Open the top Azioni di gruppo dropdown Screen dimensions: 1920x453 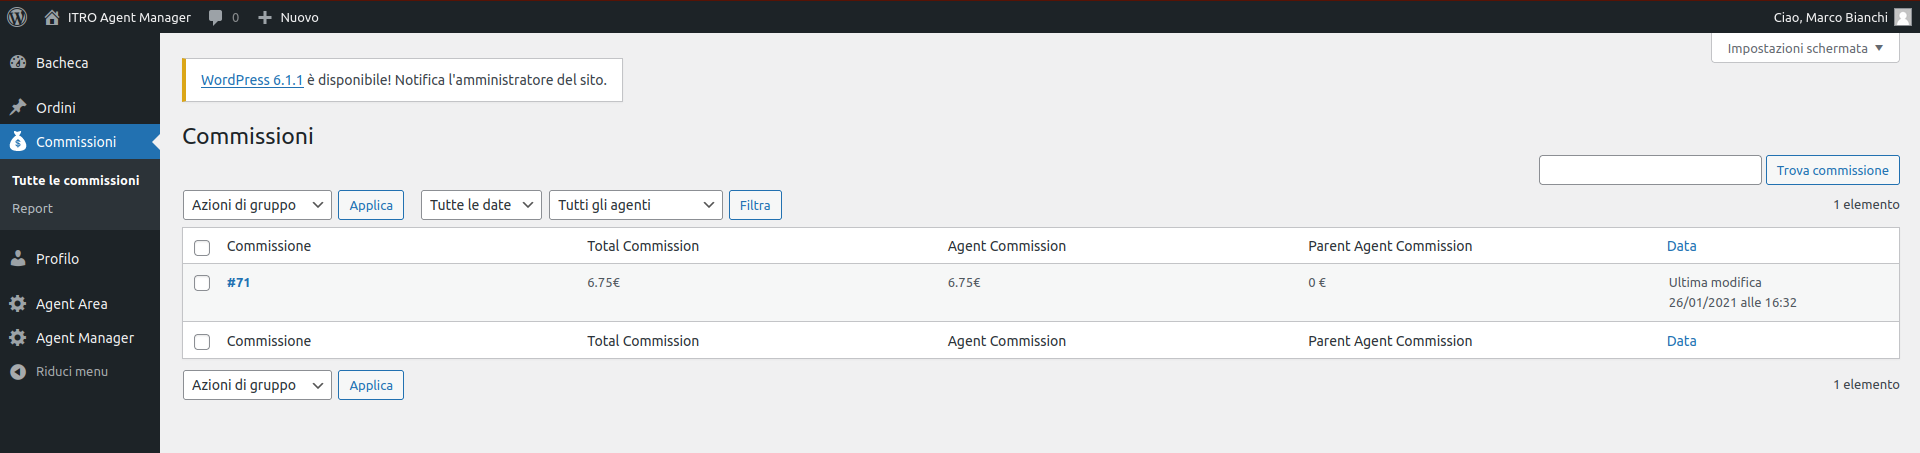pyautogui.click(x=257, y=205)
